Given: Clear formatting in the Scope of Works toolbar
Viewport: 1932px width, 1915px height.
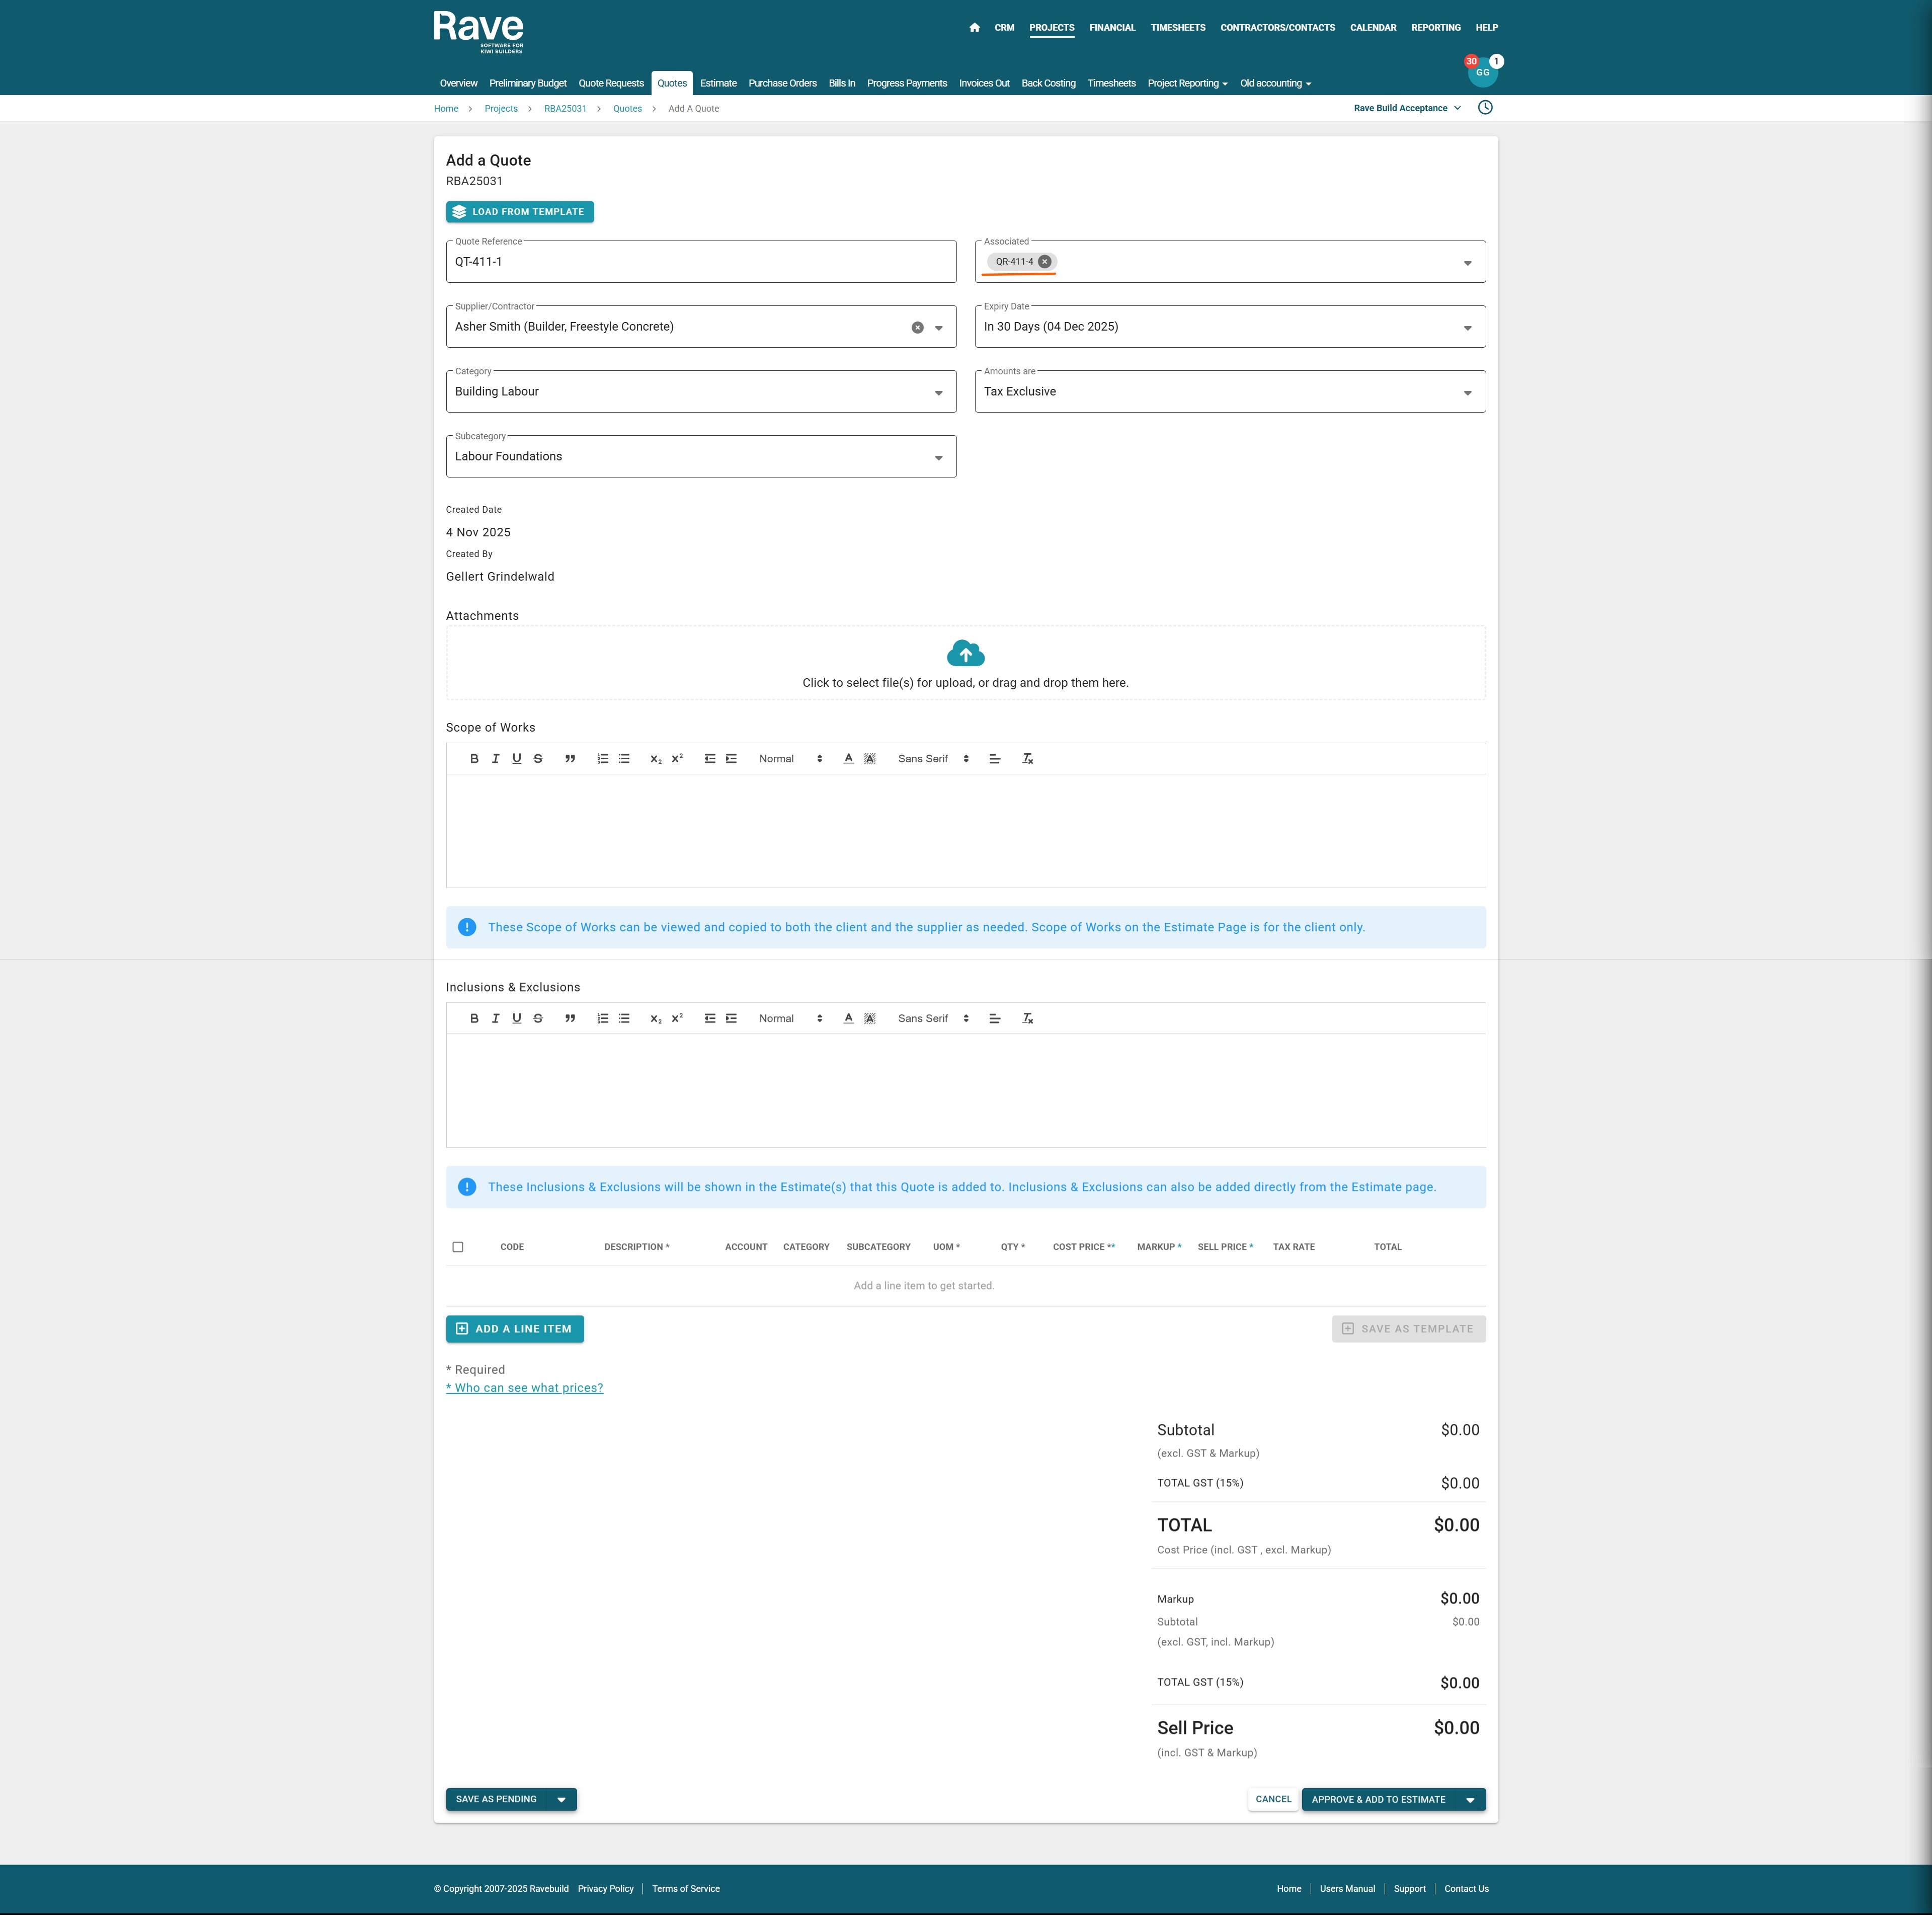Looking at the screenshot, I should 1027,759.
